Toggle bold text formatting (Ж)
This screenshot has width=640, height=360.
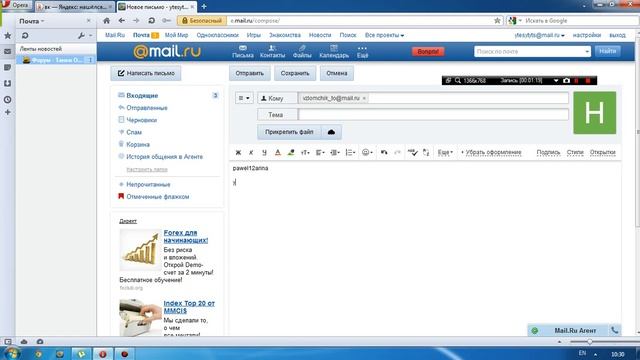tap(238, 153)
